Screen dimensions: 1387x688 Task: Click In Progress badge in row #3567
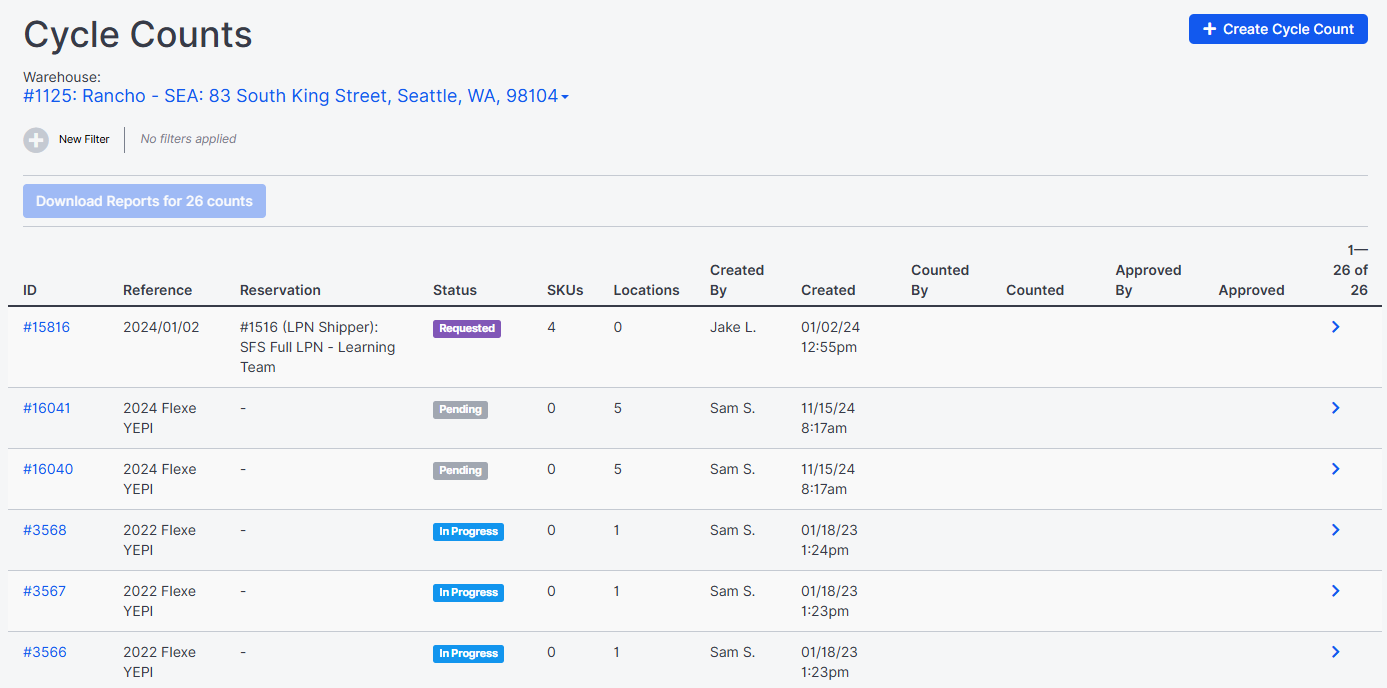468,592
